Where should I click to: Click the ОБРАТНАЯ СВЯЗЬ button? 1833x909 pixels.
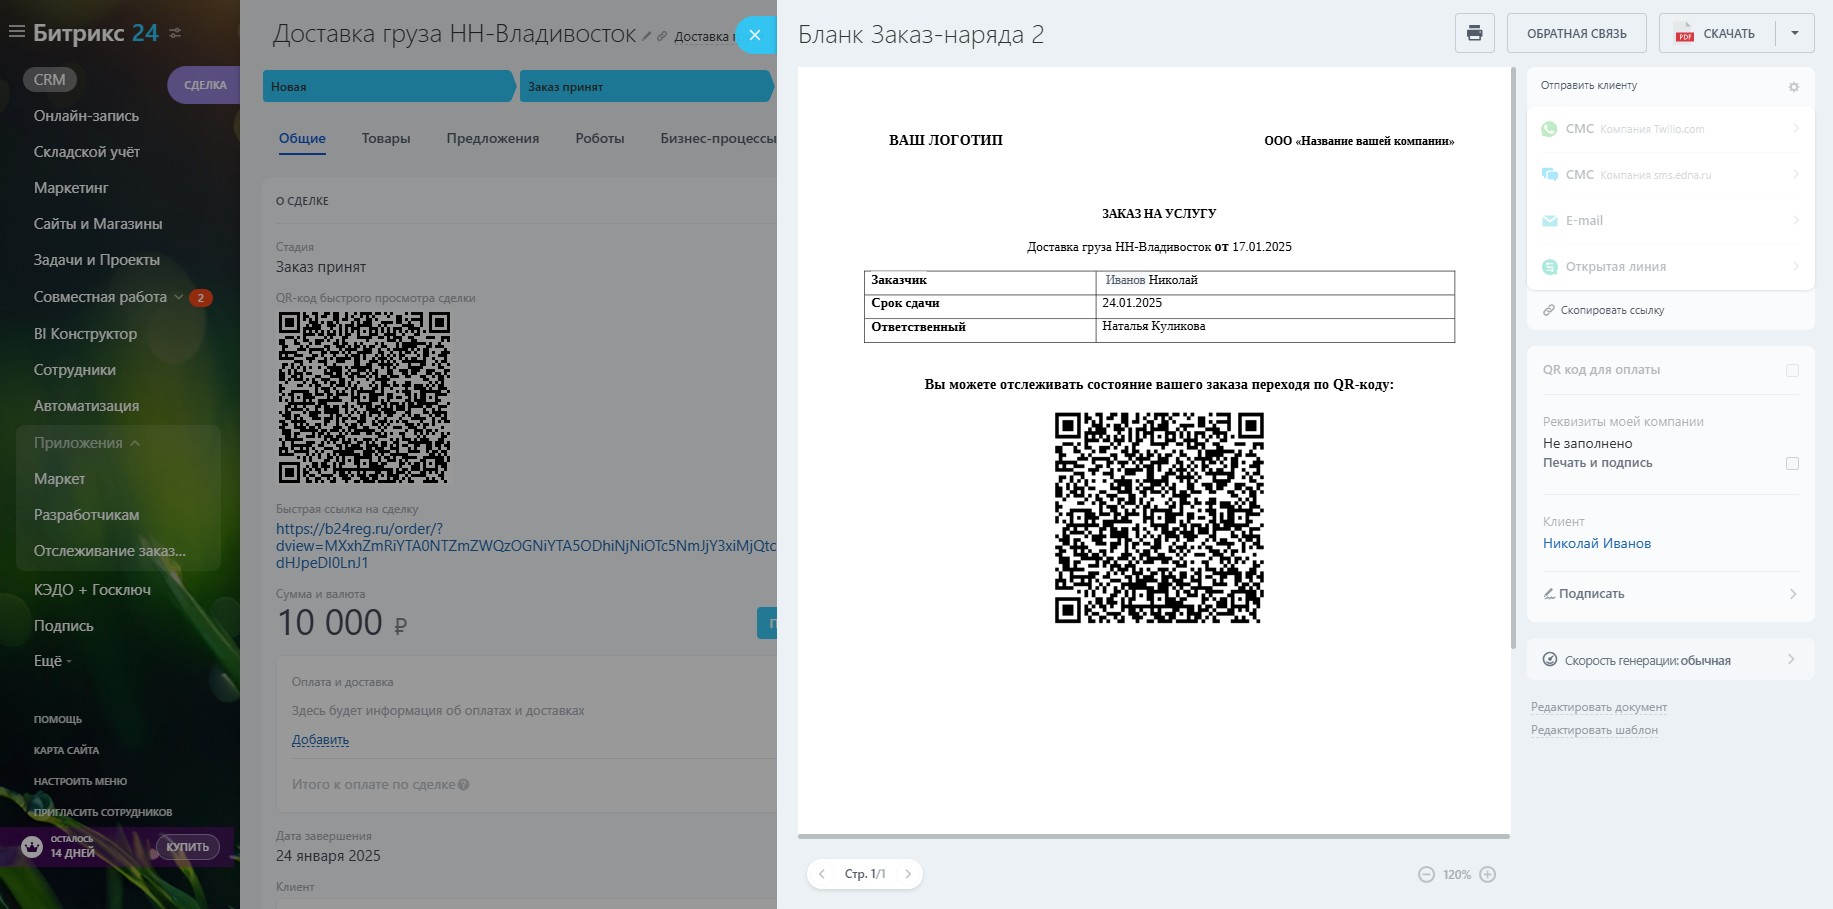coord(1577,33)
